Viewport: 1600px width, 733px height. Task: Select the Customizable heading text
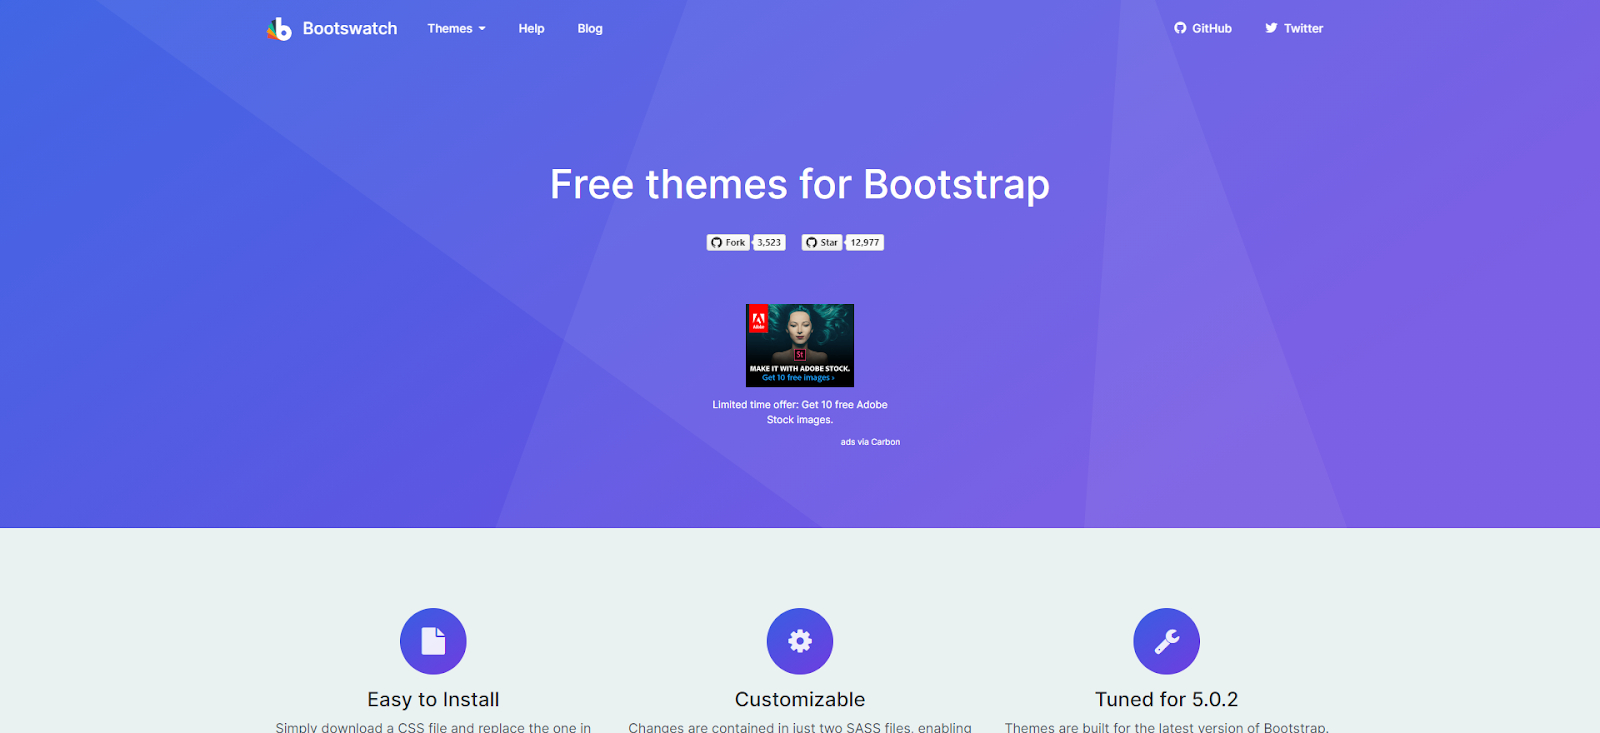click(800, 699)
